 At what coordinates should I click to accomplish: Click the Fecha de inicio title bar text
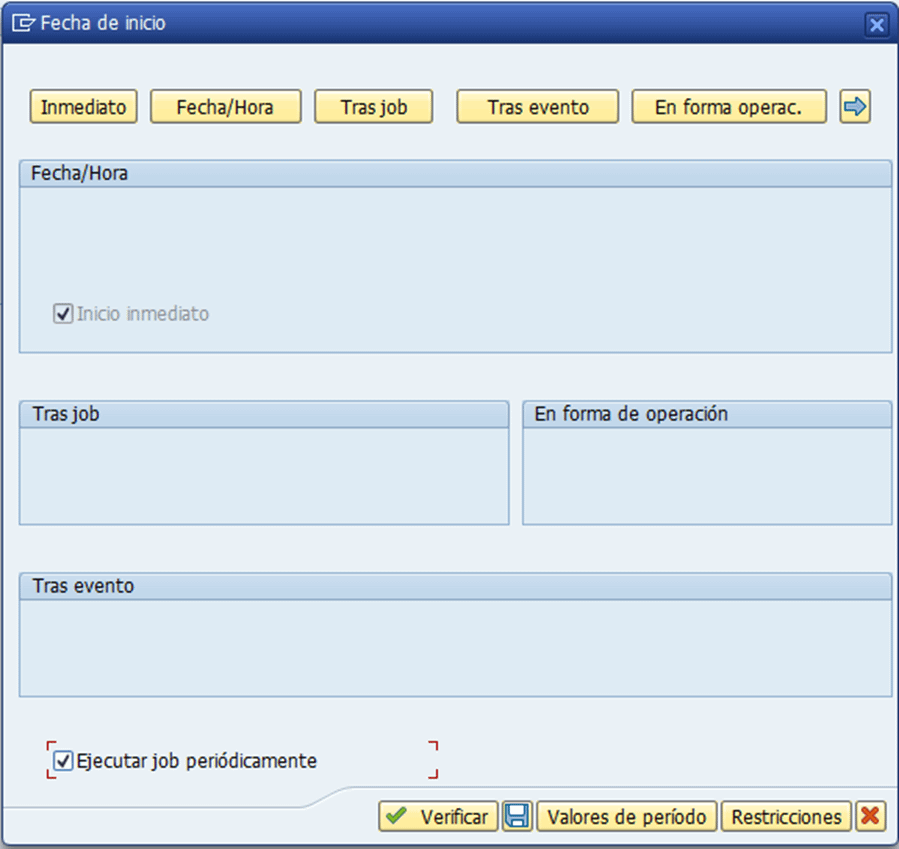(103, 23)
